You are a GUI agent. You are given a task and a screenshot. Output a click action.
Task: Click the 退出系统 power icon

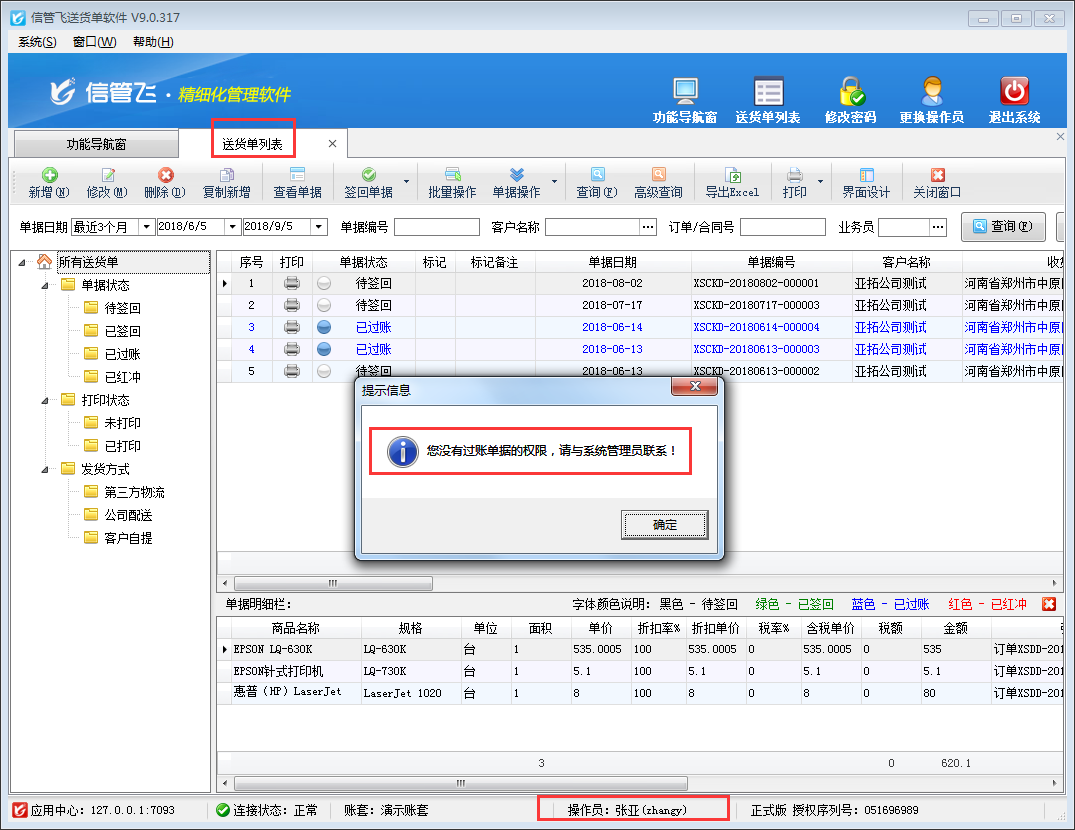[1014, 92]
